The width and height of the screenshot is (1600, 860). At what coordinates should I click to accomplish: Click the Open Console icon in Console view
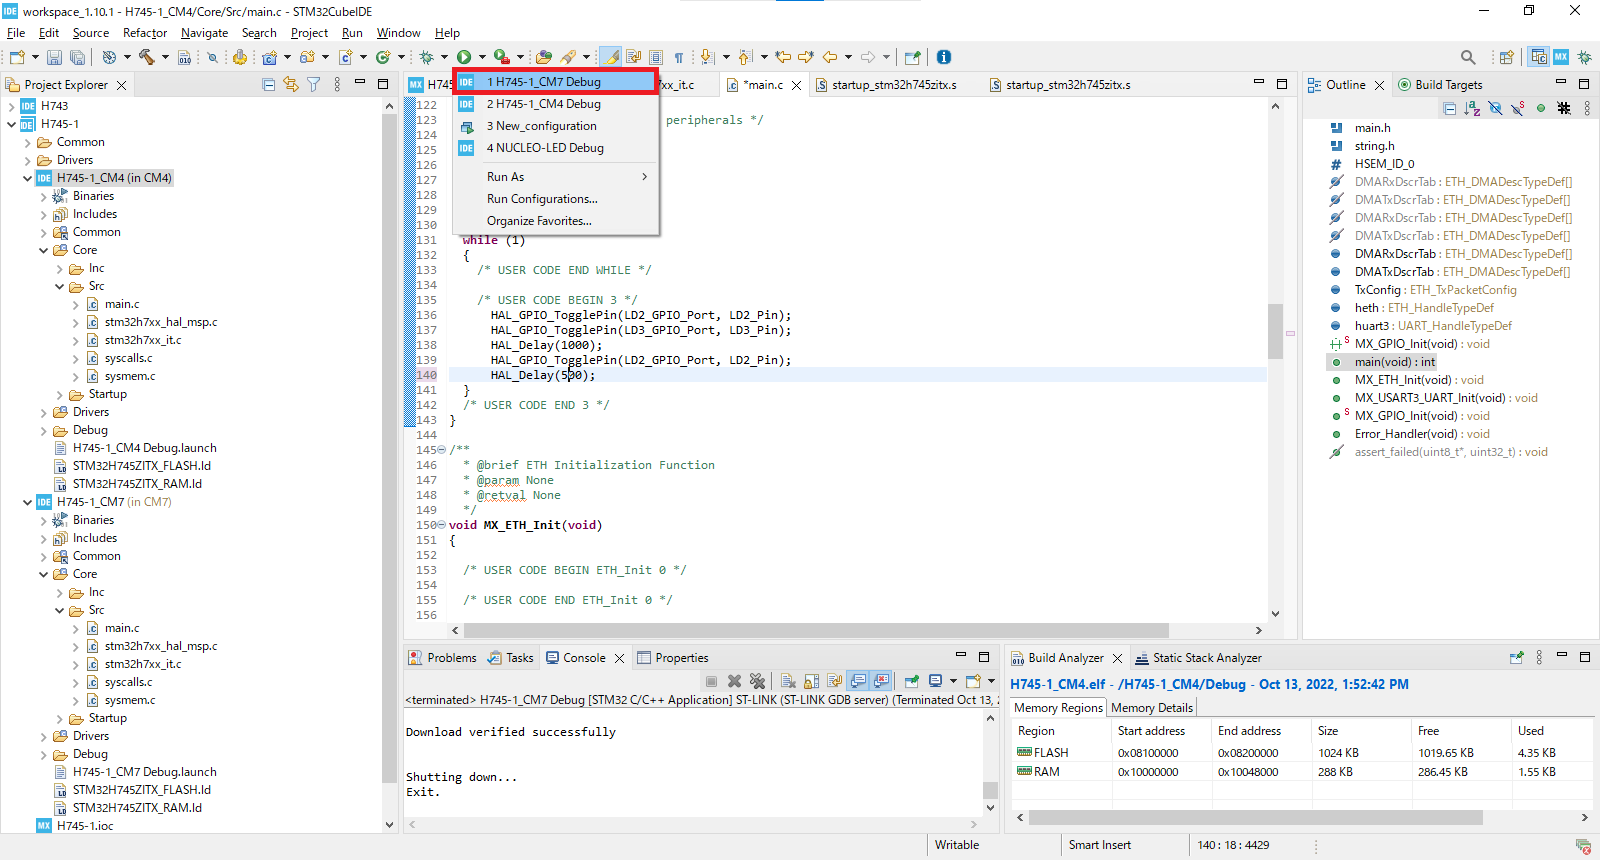point(973,681)
